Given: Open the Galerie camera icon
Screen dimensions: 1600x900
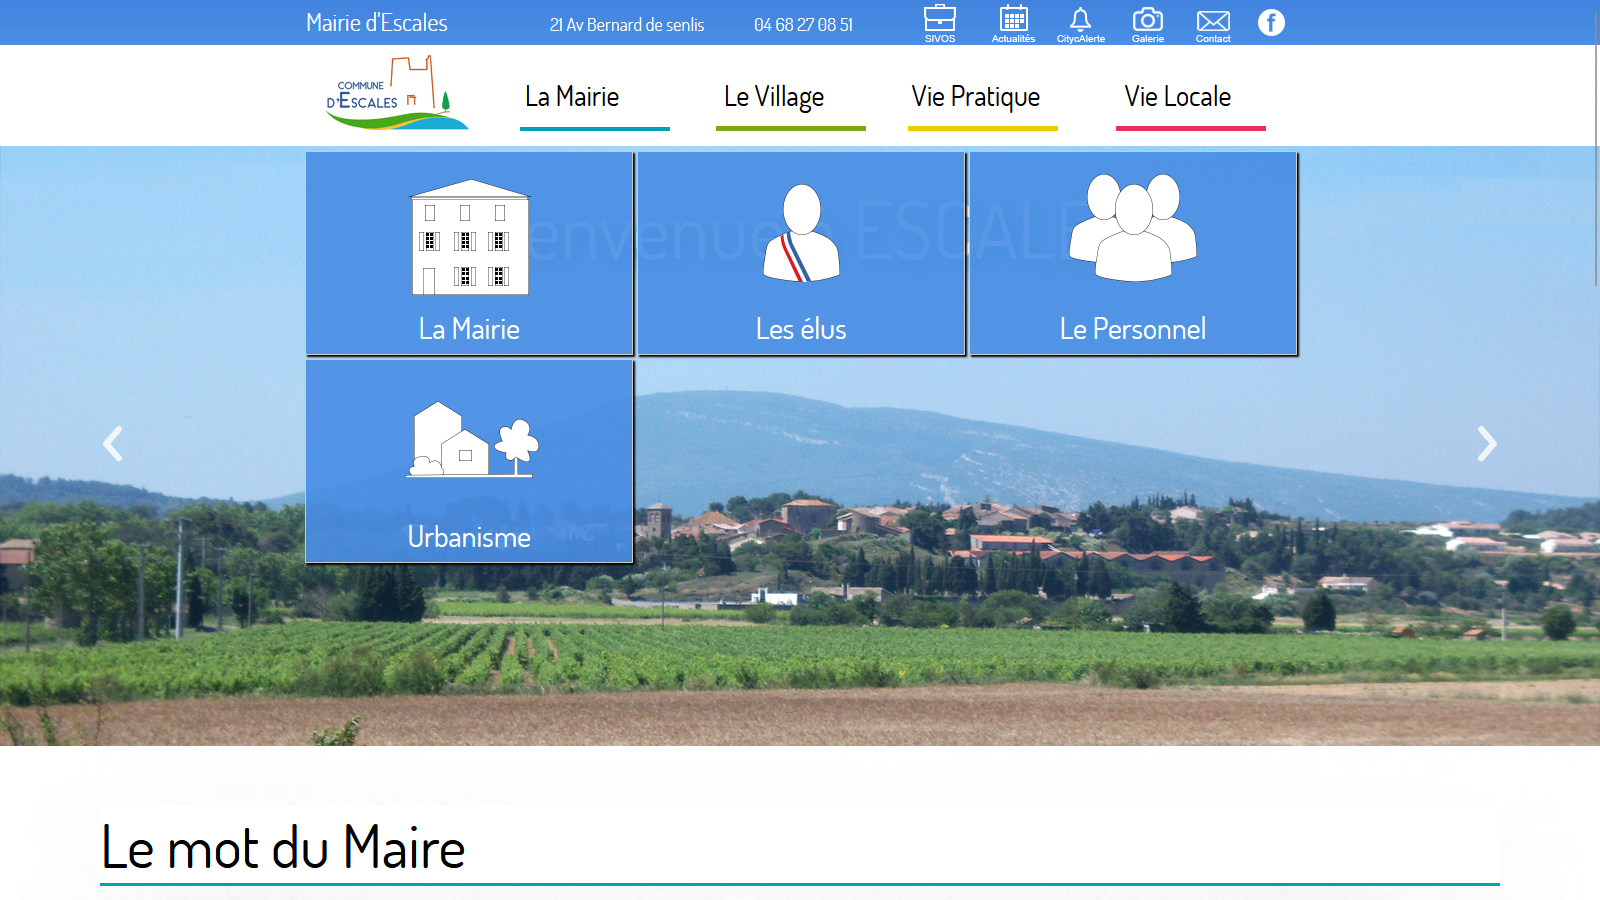Looking at the screenshot, I should pyautogui.click(x=1147, y=23).
